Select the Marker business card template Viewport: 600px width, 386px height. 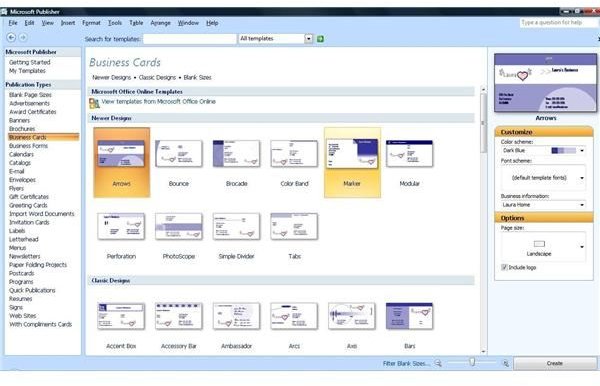pyautogui.click(x=352, y=163)
